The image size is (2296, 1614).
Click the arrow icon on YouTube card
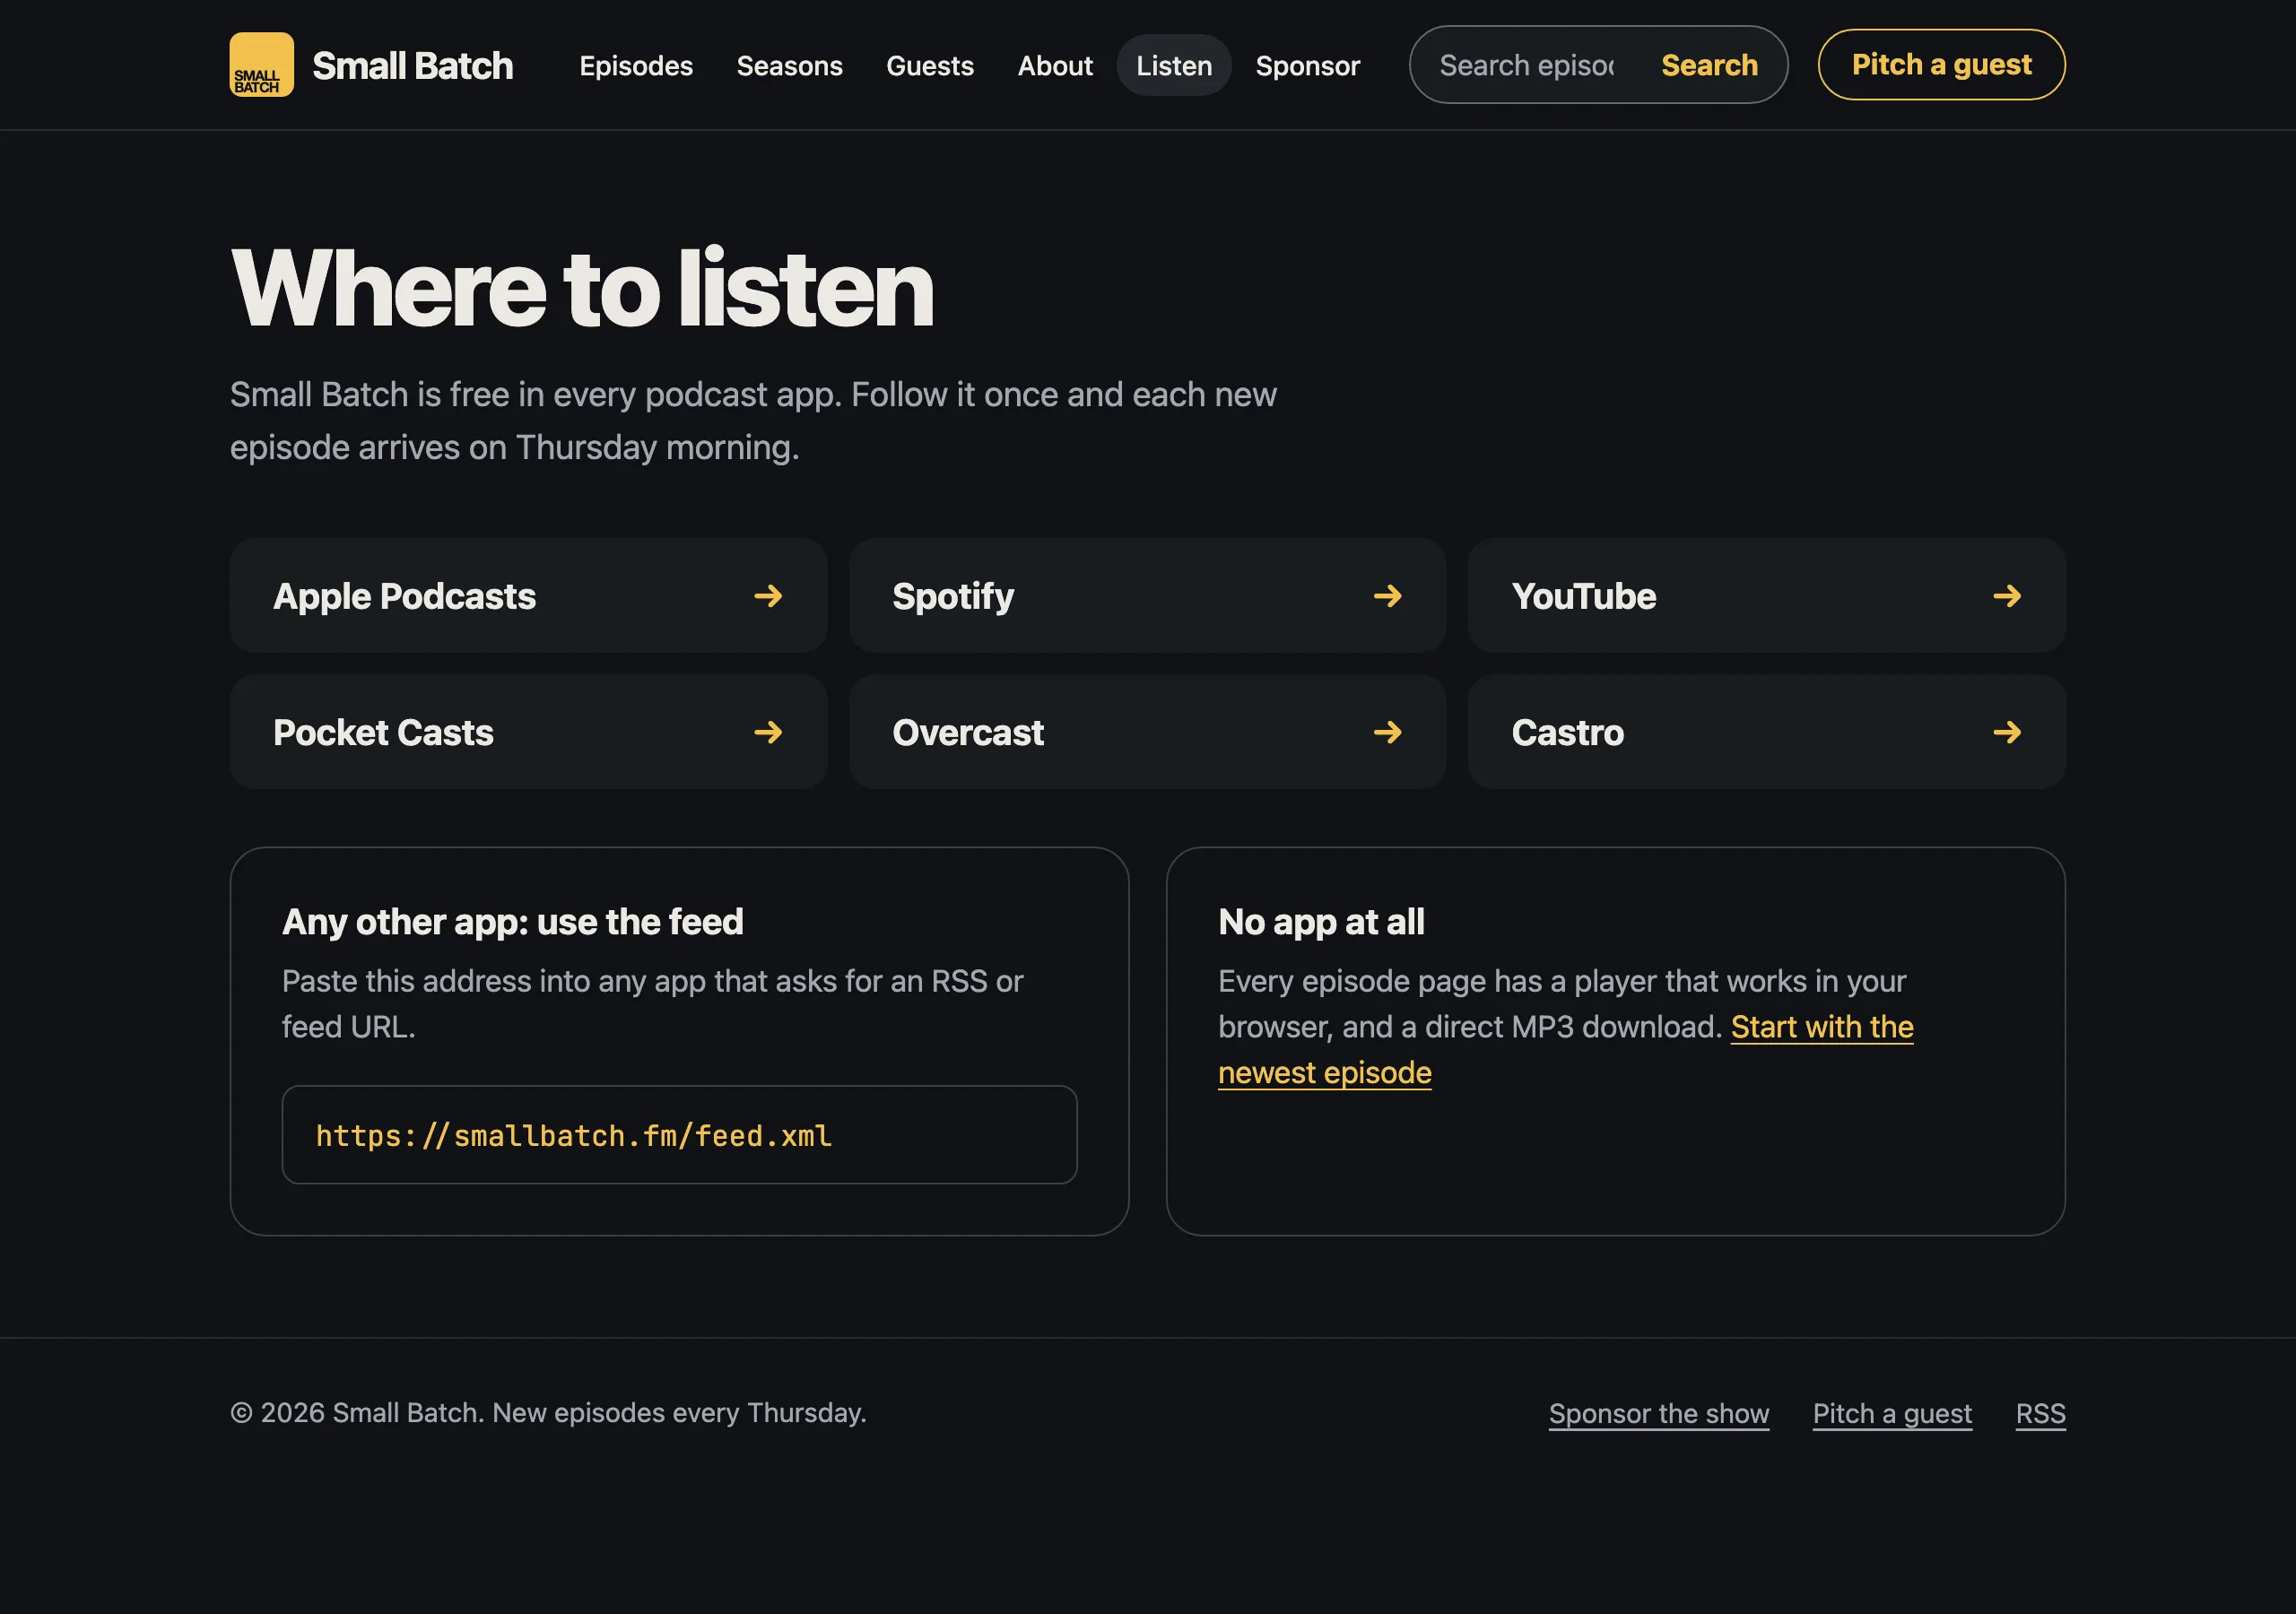coord(2006,596)
